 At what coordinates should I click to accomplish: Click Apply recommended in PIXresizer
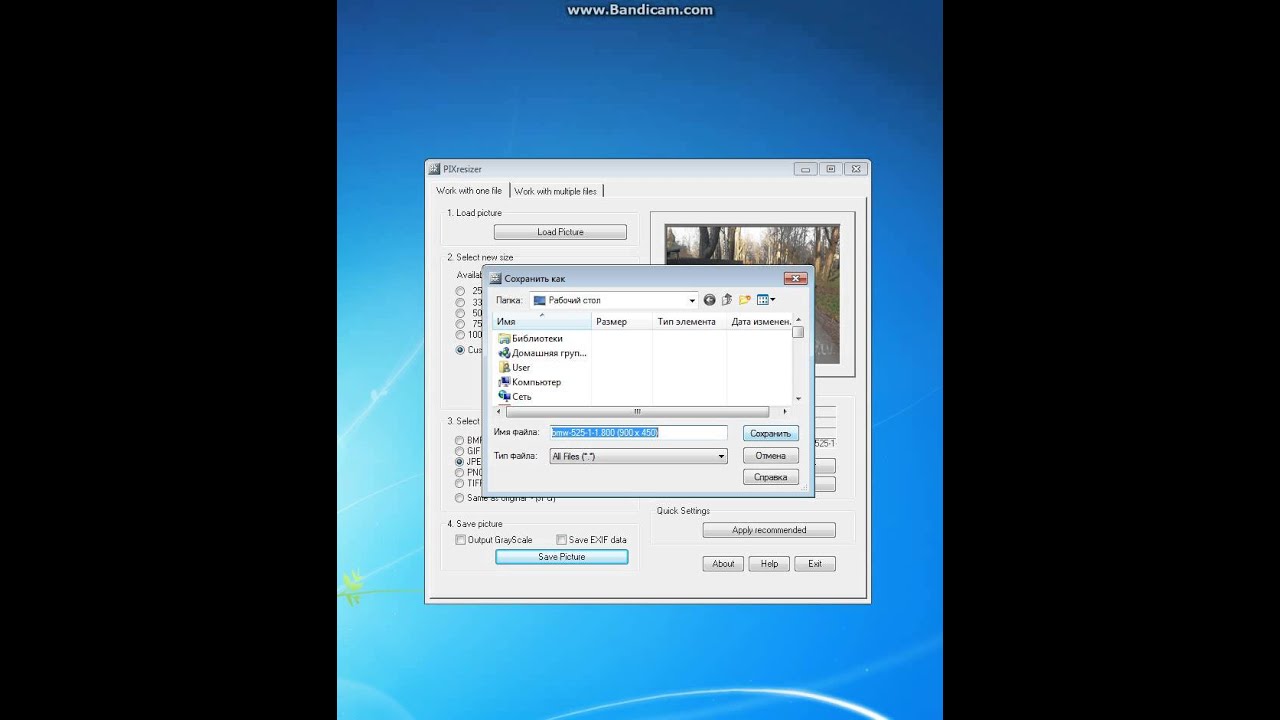769,530
